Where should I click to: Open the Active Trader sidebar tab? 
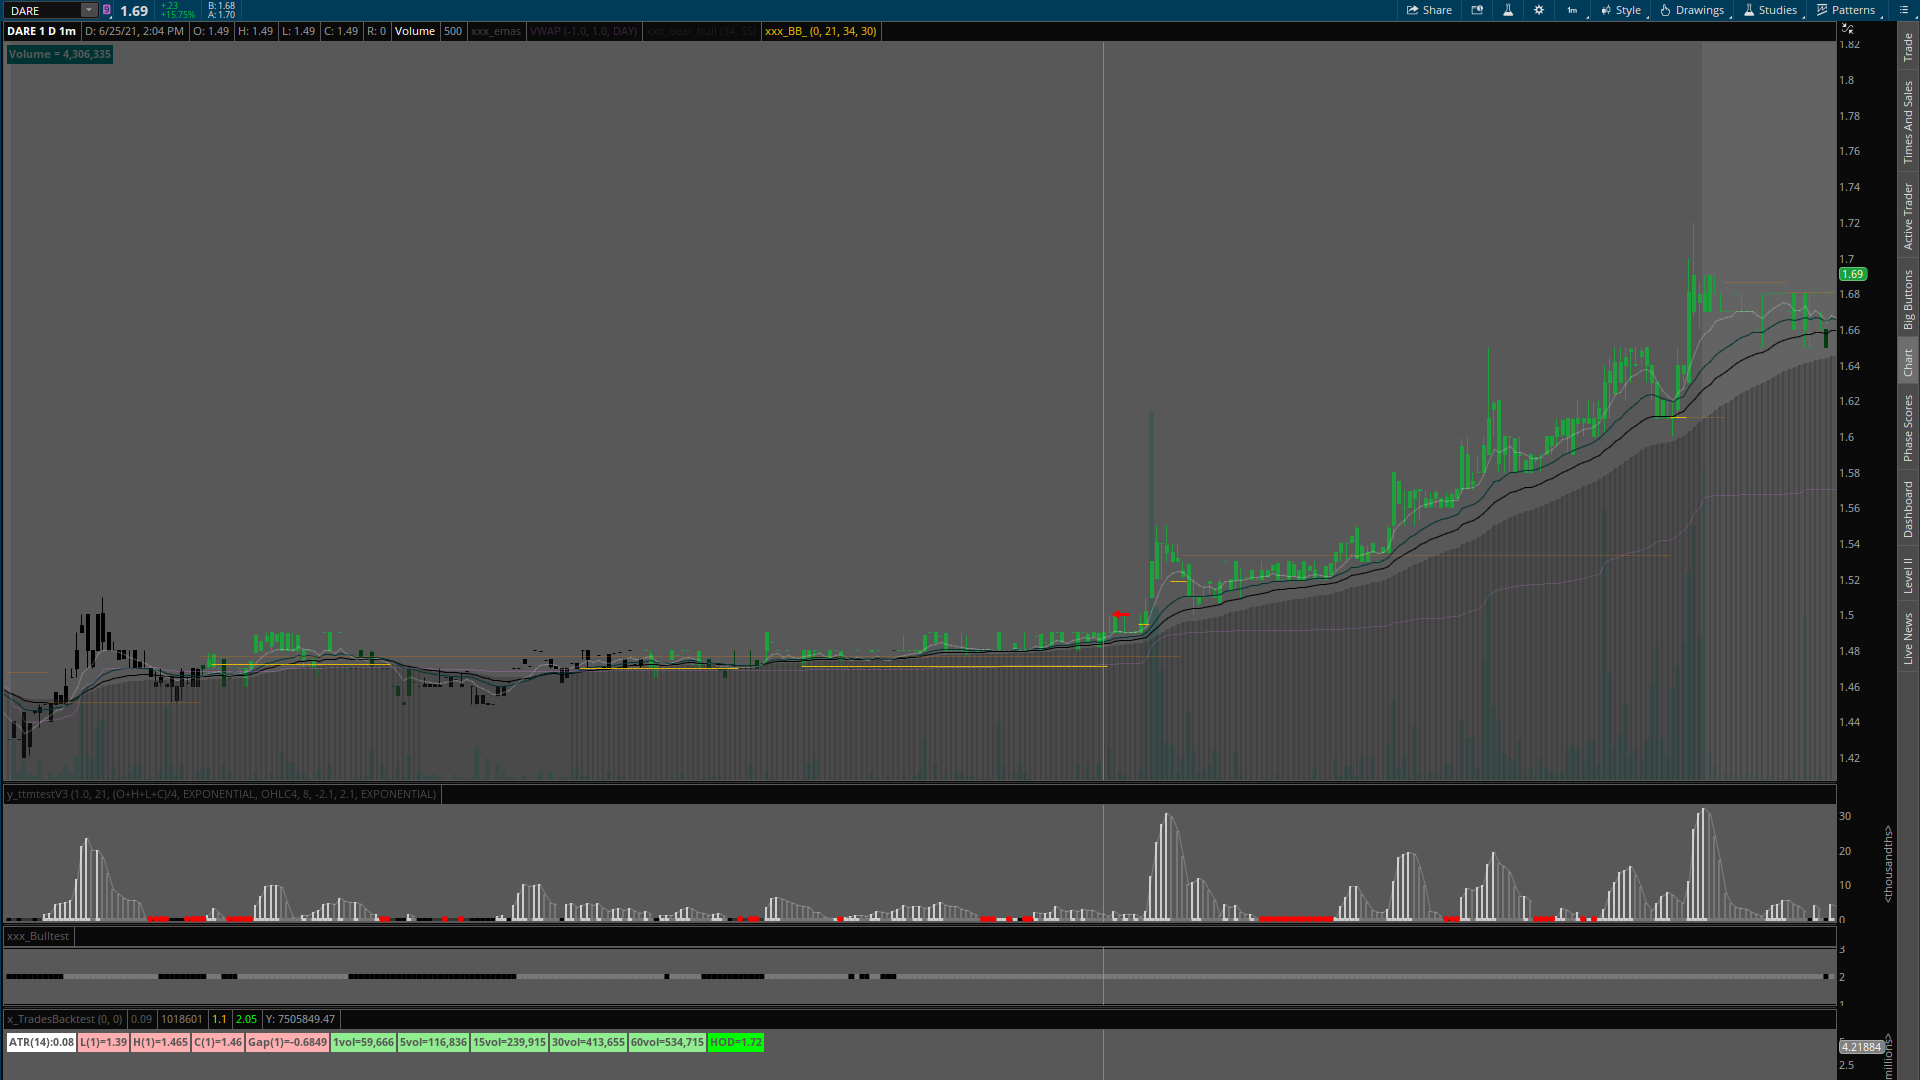click(x=1908, y=216)
